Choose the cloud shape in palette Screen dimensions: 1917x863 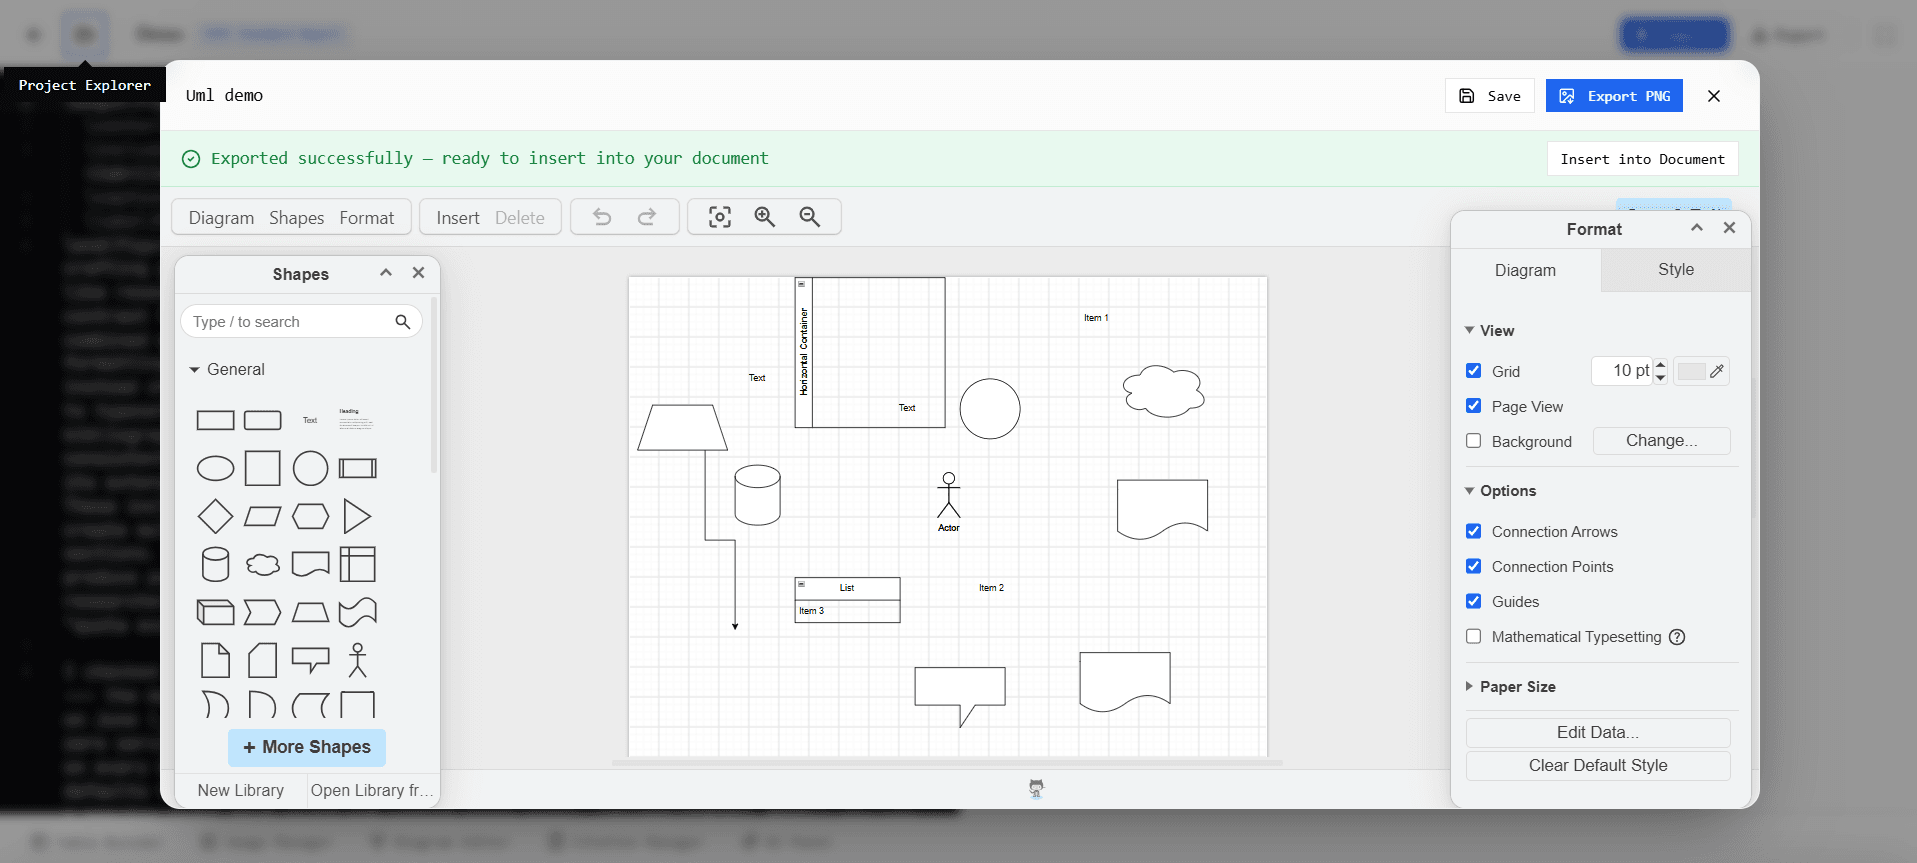[x=263, y=564]
